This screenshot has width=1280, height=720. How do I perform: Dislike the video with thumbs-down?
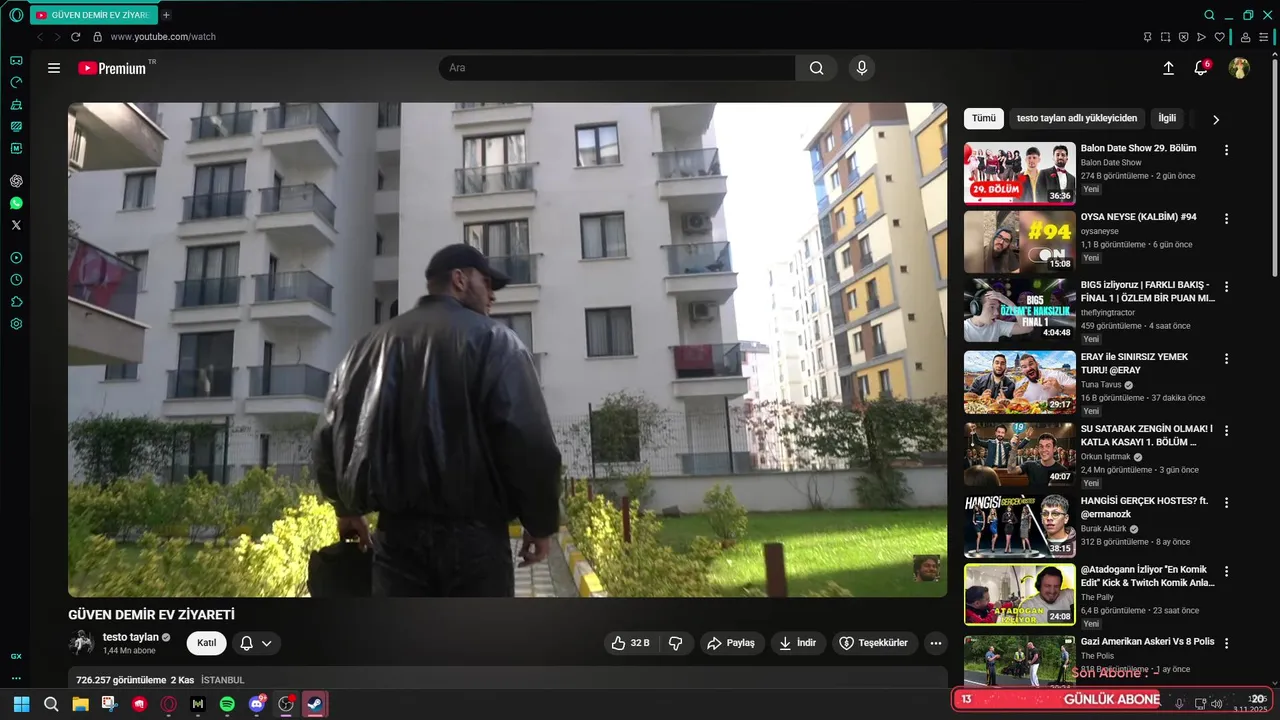[676, 643]
